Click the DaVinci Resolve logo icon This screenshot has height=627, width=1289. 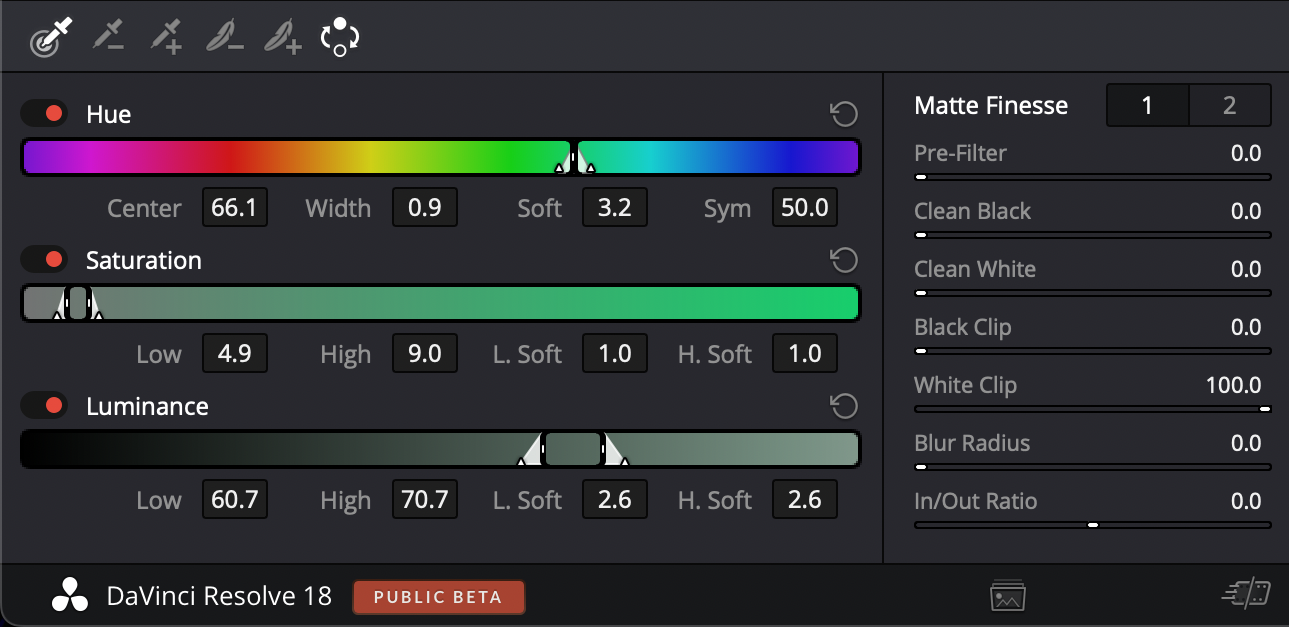pos(70,597)
